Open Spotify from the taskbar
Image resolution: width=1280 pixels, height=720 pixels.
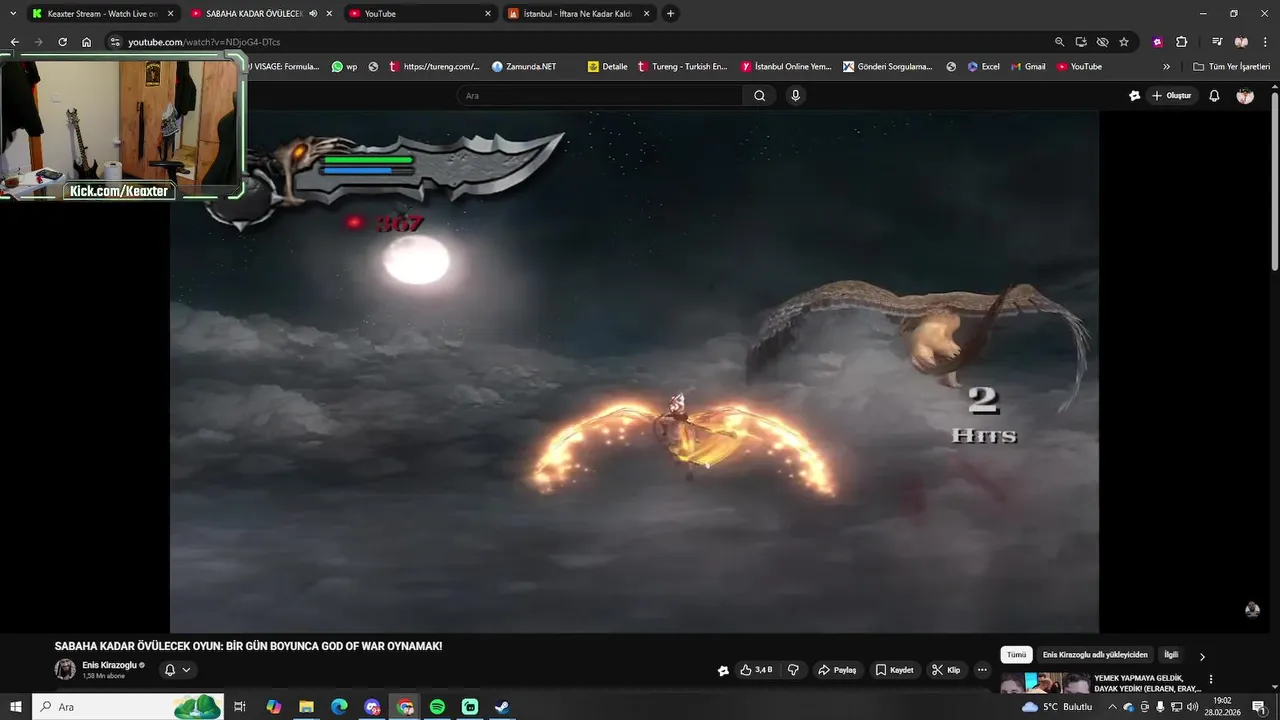437,707
